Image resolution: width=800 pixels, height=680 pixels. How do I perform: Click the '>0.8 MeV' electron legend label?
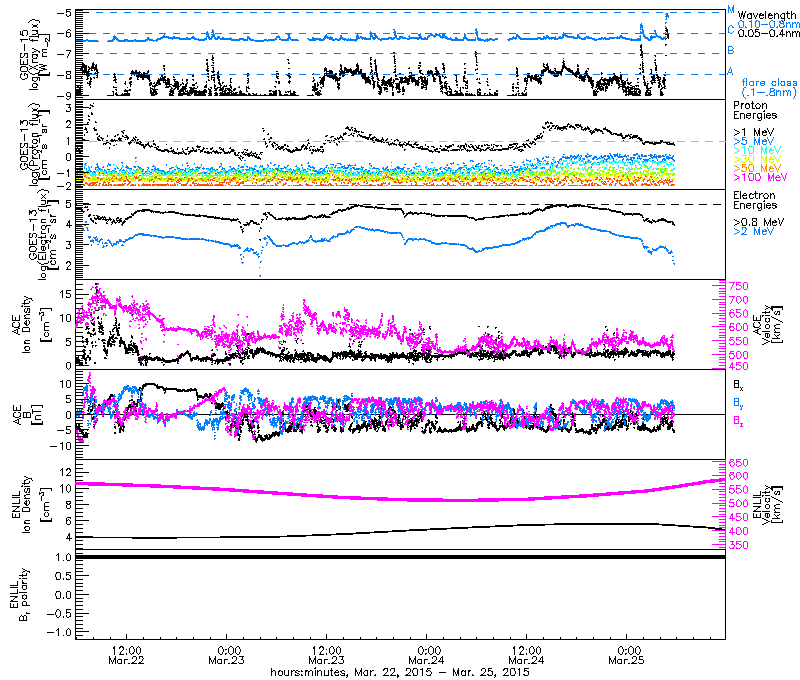click(759, 222)
